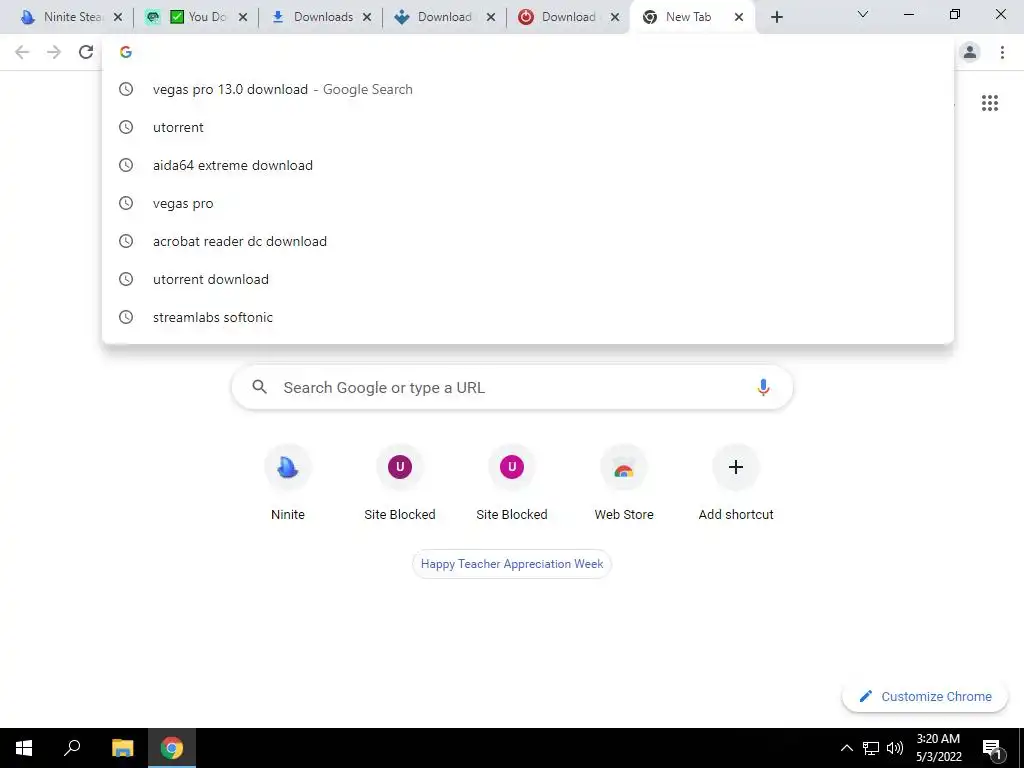The width and height of the screenshot is (1024, 768).
Task: Choose the 'utorrent download' suggestion
Action: (x=528, y=279)
